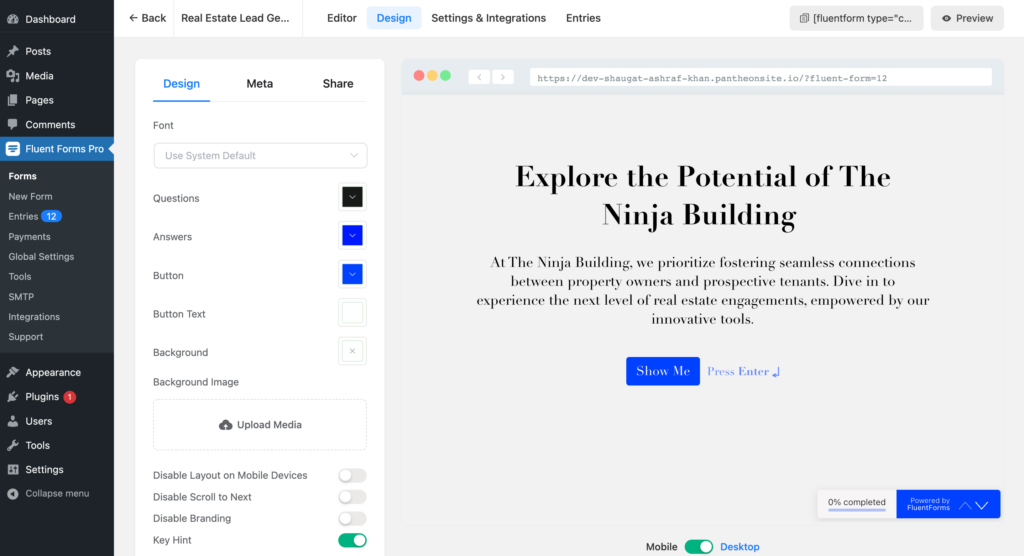Copy the fluentform shortcode button
The width and height of the screenshot is (1024, 556).
click(856, 18)
